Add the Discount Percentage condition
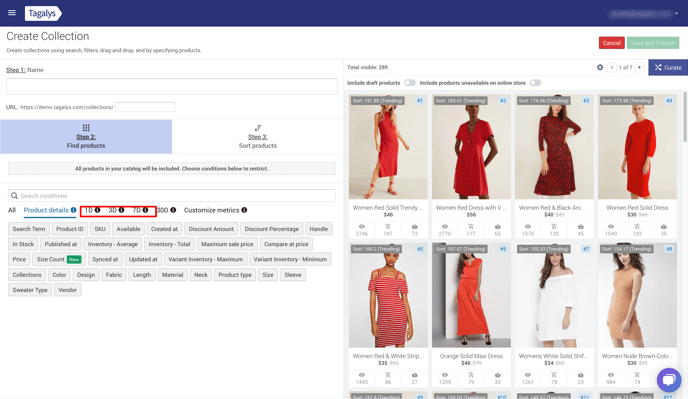The image size is (688, 399). pyautogui.click(x=272, y=229)
